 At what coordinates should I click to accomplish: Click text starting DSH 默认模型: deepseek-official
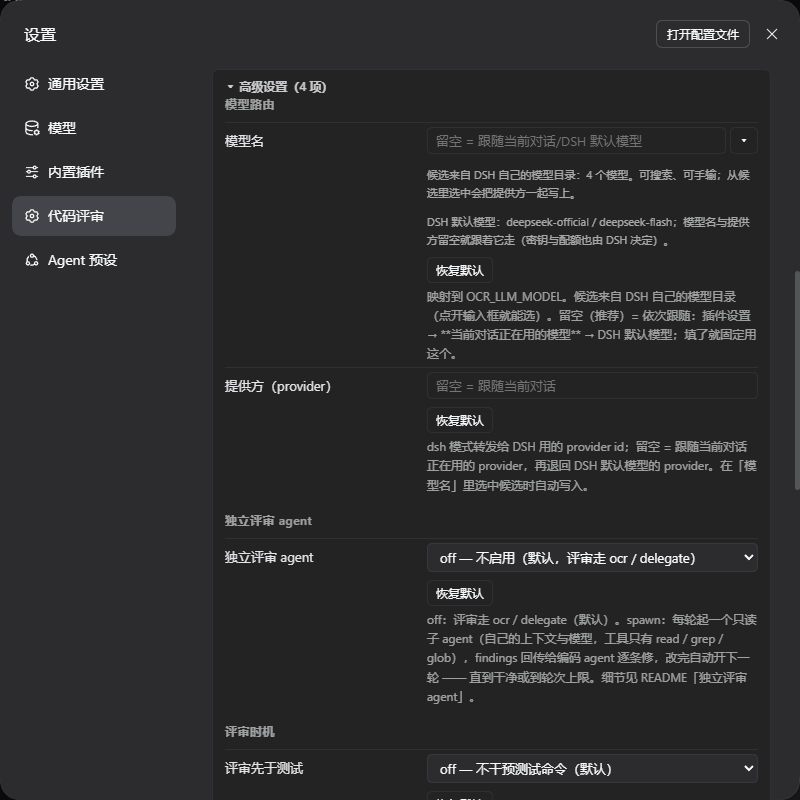[x=588, y=231]
